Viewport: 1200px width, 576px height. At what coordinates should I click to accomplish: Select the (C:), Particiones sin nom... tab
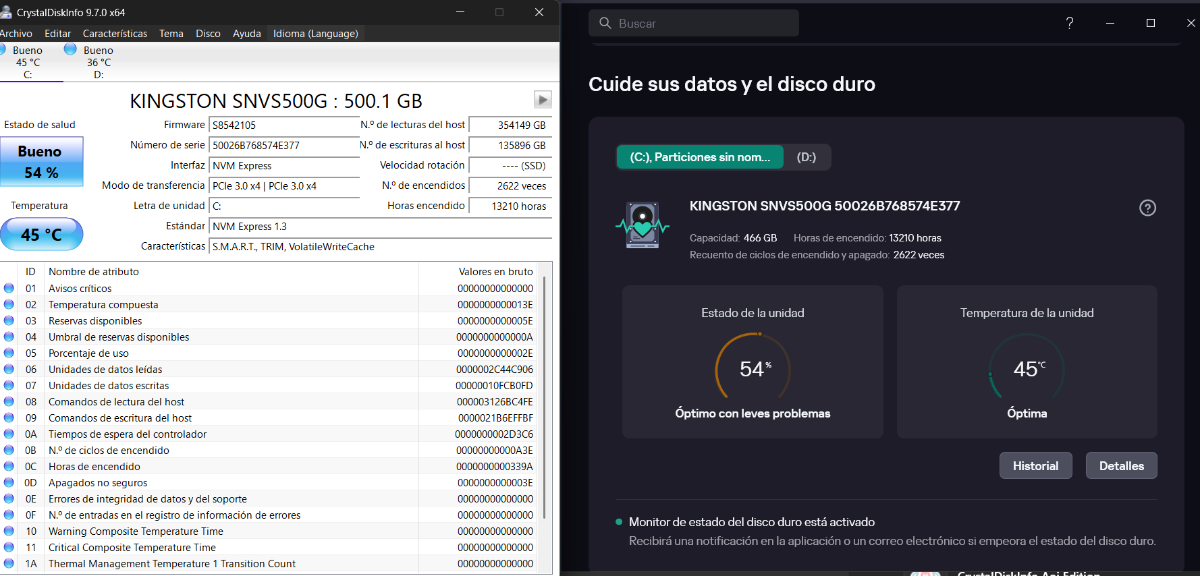coord(700,157)
